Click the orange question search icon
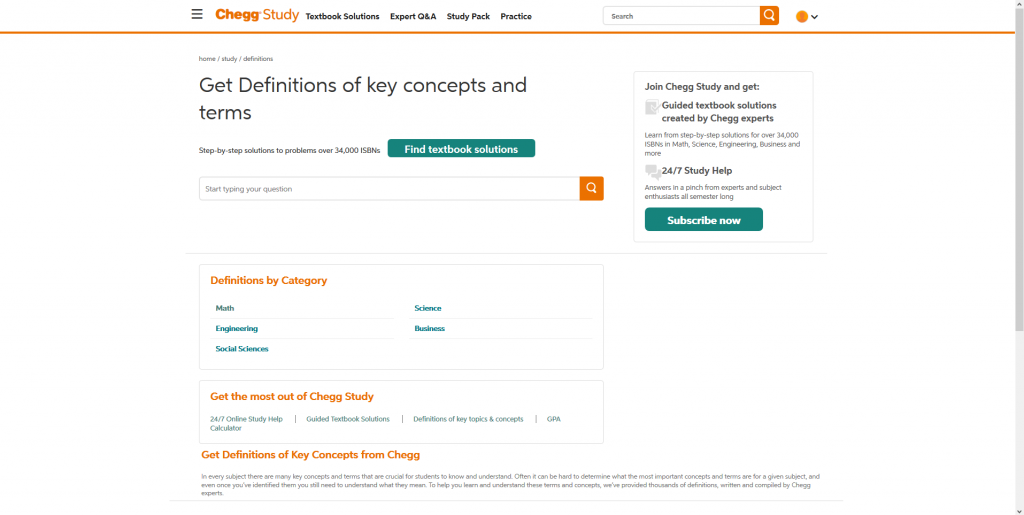Image resolution: width=1024 pixels, height=515 pixels. pos(592,188)
